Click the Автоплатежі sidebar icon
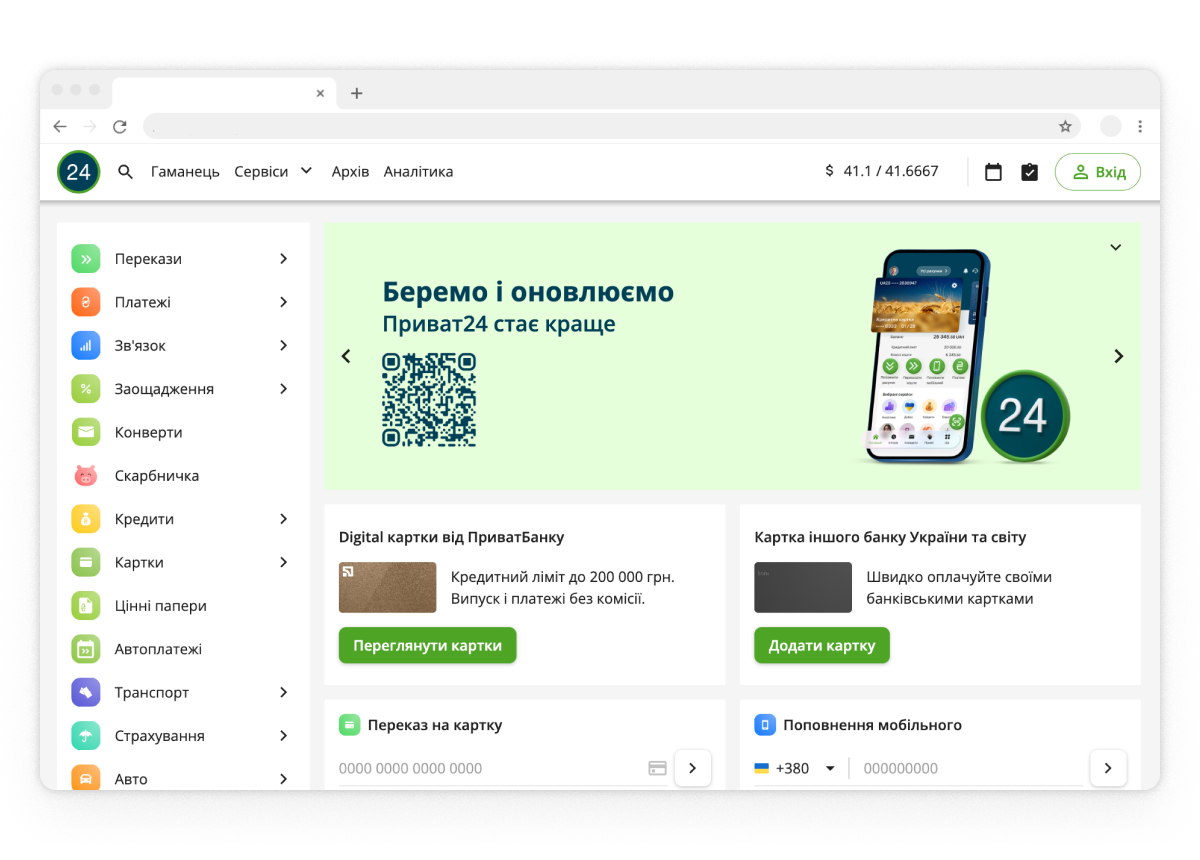 click(86, 649)
